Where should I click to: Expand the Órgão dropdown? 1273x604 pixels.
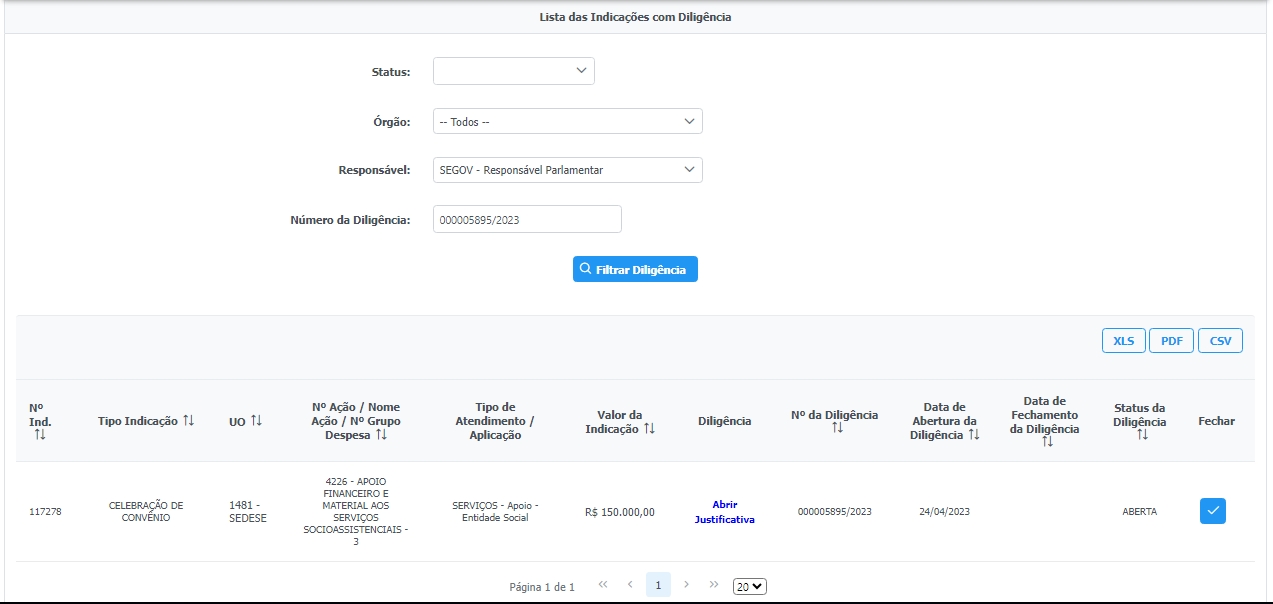567,121
